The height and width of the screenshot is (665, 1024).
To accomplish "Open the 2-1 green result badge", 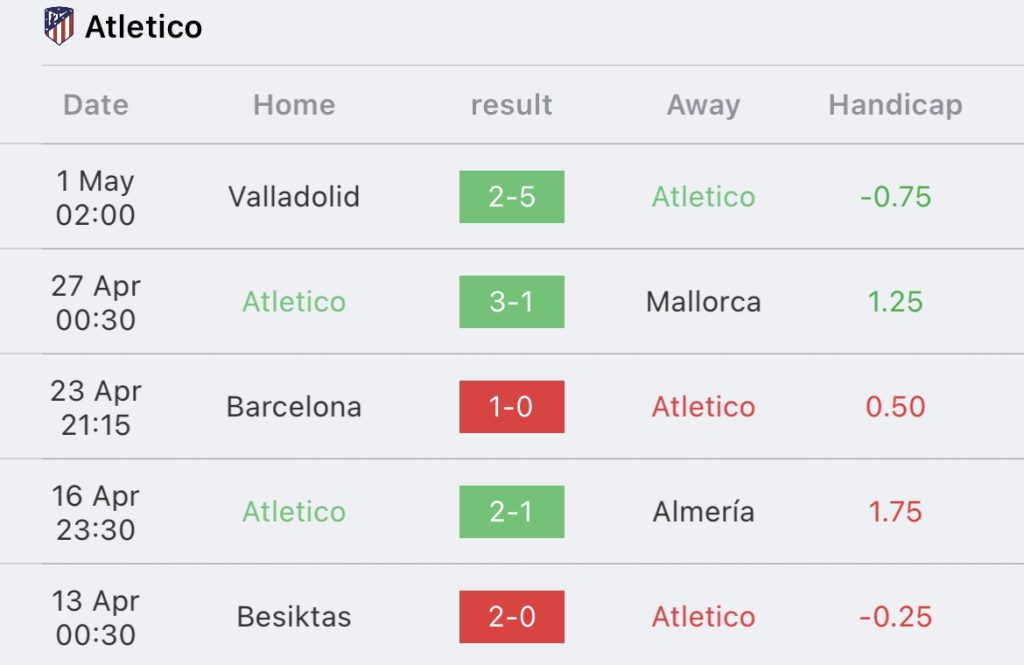I will point(511,511).
